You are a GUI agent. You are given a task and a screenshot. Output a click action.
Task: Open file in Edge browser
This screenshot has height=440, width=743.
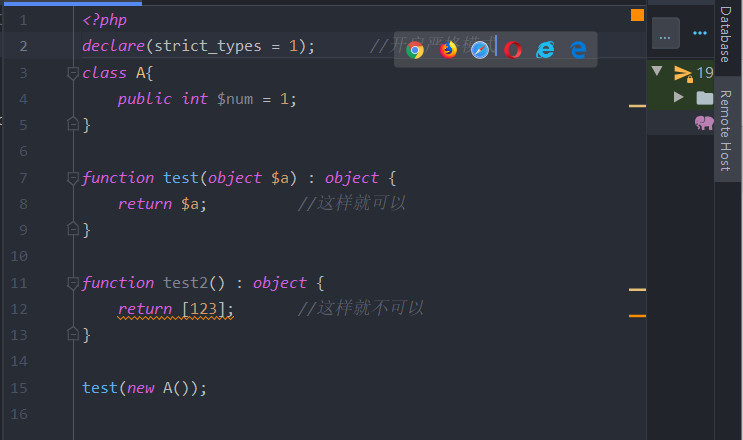click(578, 50)
